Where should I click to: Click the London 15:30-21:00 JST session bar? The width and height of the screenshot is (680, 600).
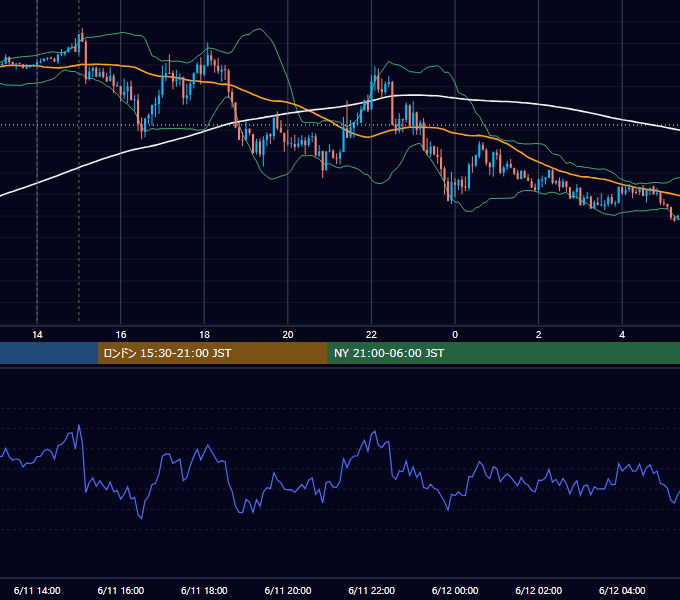pos(212,353)
